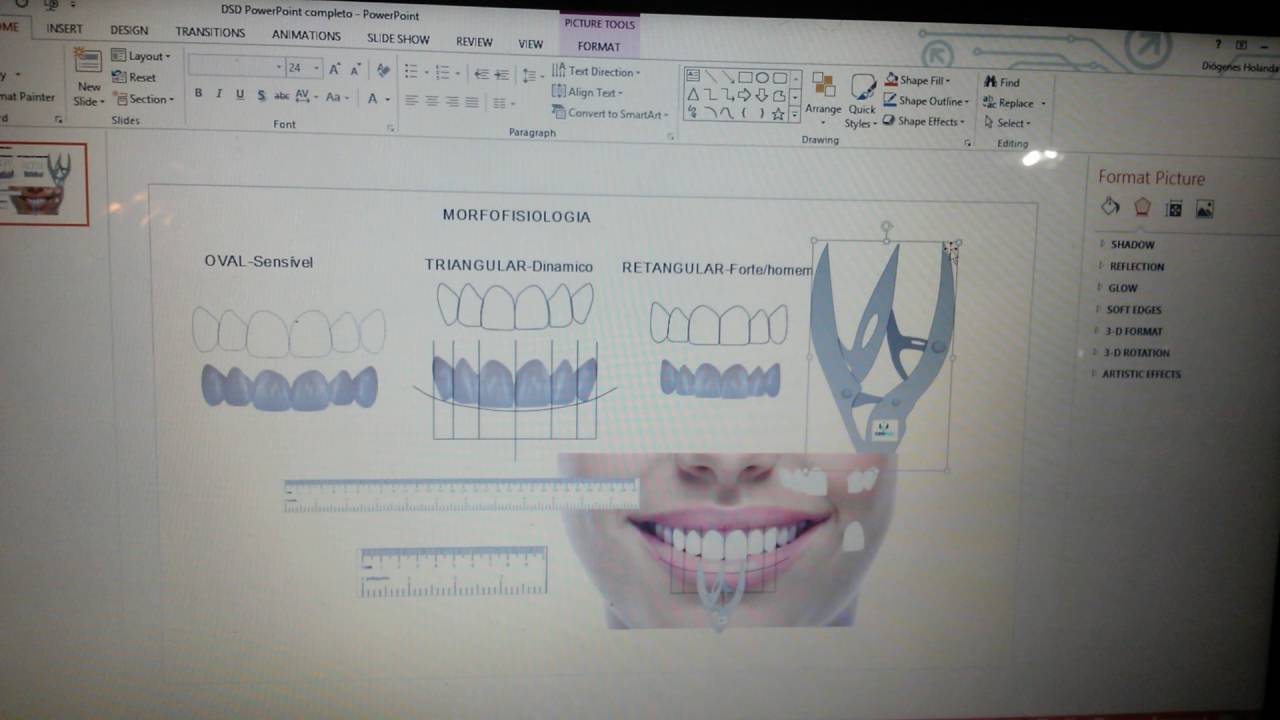Apply Italic text formatting

coord(219,94)
